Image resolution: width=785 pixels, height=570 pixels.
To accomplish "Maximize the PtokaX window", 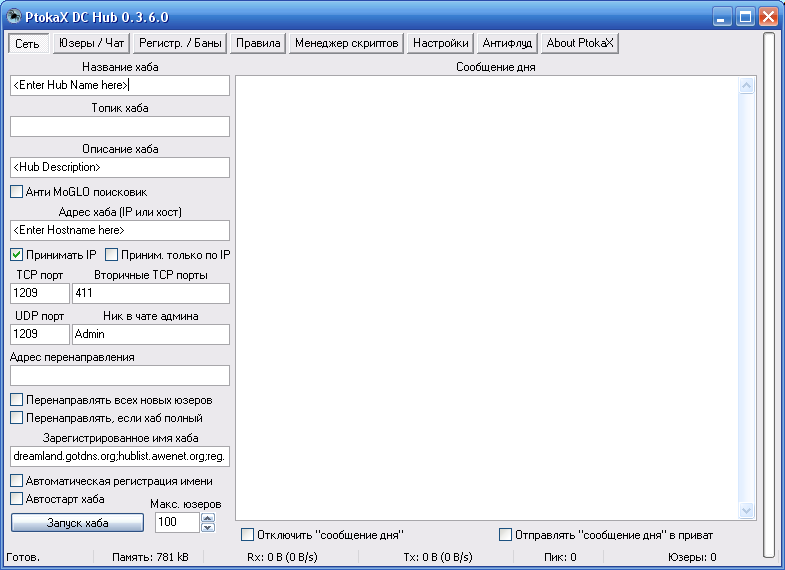I will (x=745, y=17).
